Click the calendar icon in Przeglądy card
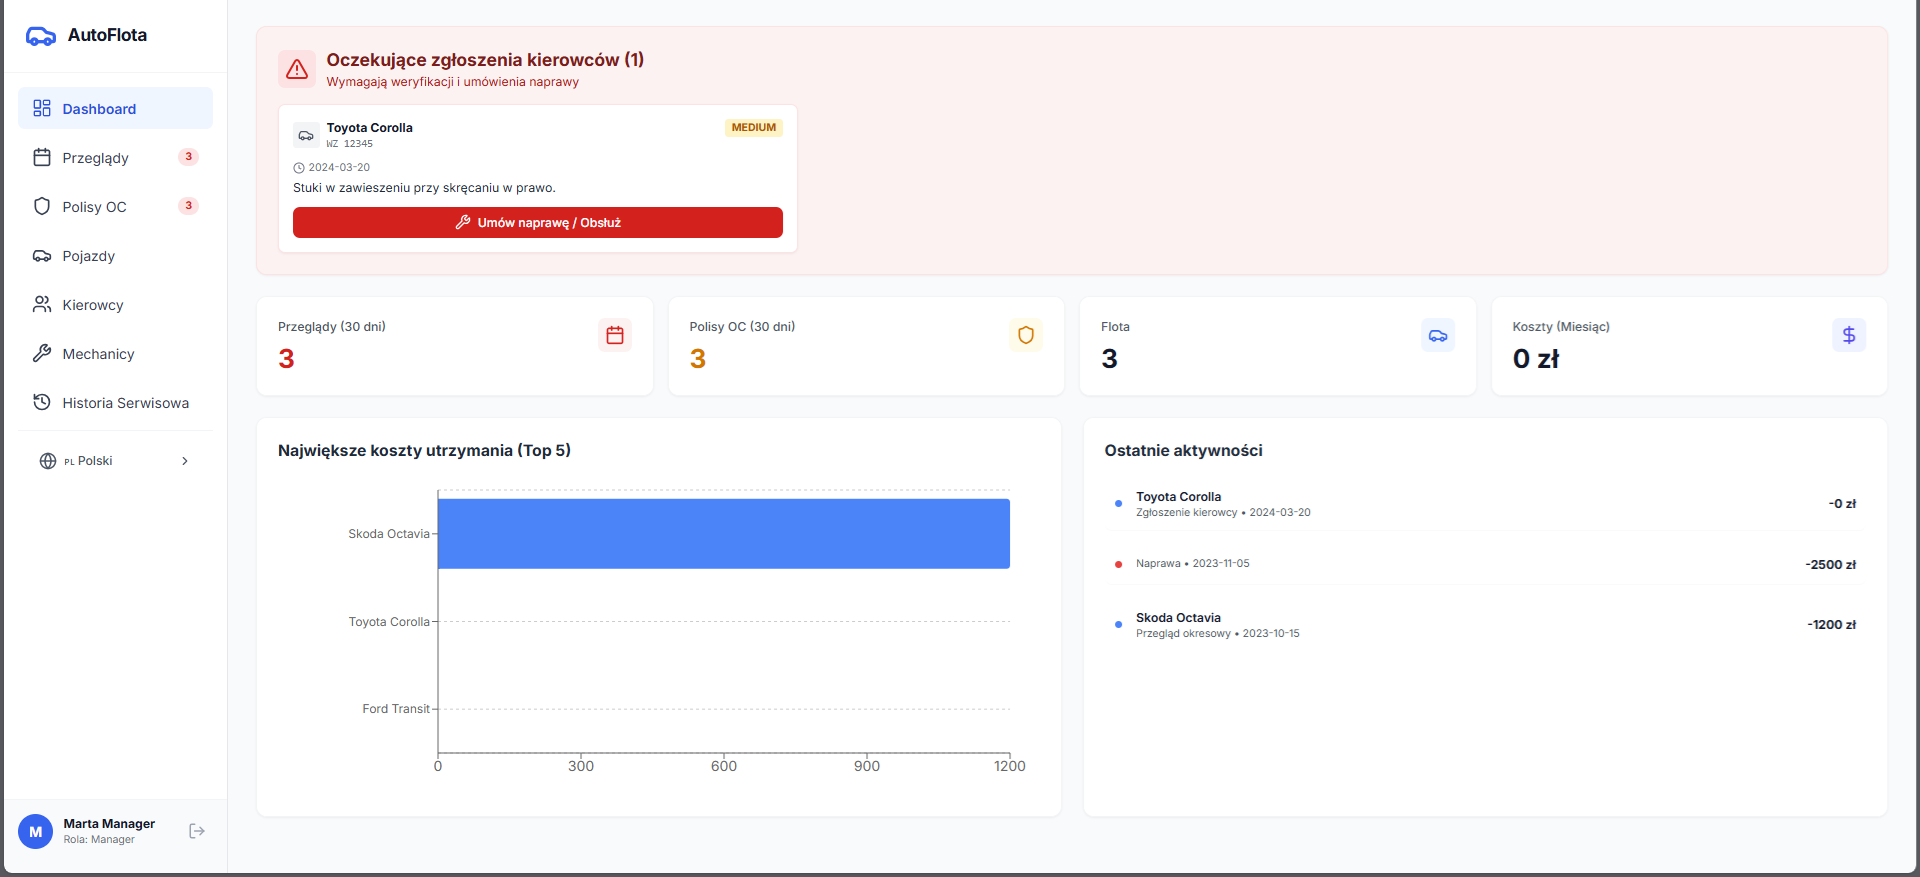The height and width of the screenshot is (877, 1920). point(615,335)
